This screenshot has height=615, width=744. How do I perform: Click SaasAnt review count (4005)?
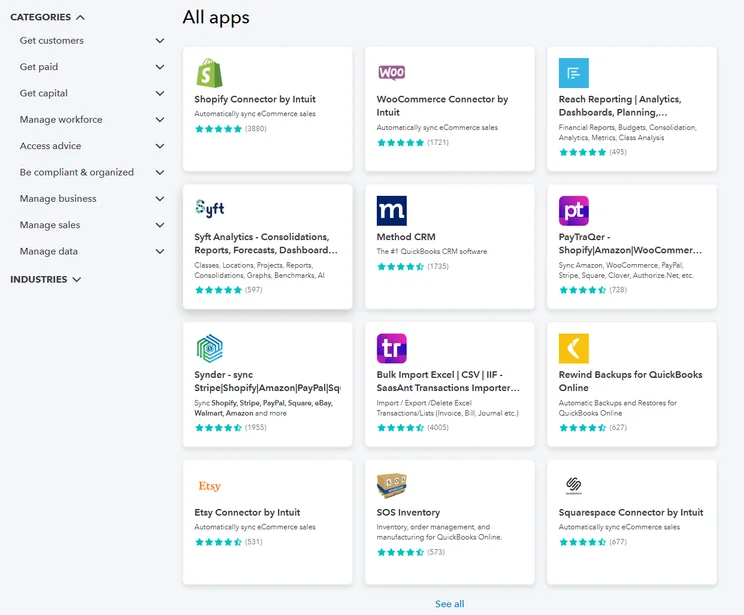pyautogui.click(x=438, y=428)
